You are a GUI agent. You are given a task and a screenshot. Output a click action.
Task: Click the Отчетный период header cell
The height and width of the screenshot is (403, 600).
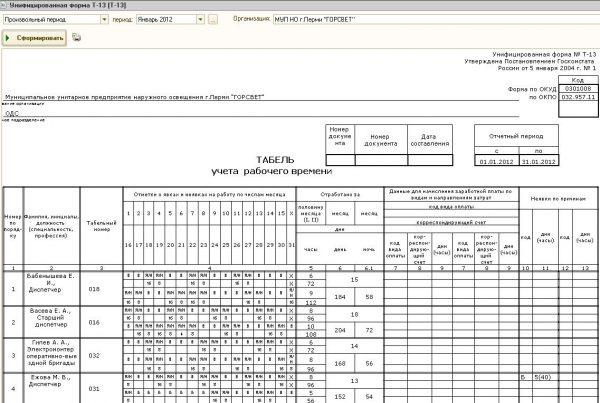click(x=516, y=136)
